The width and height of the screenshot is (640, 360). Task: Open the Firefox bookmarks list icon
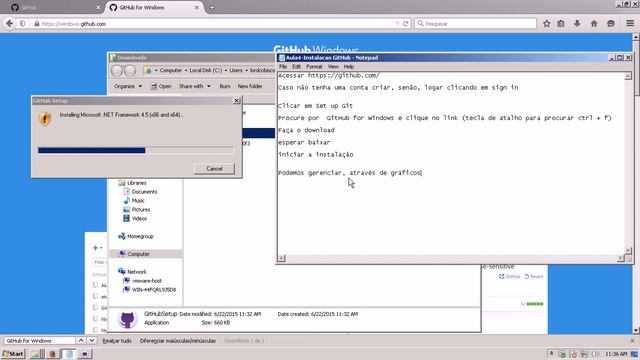(x=561, y=24)
